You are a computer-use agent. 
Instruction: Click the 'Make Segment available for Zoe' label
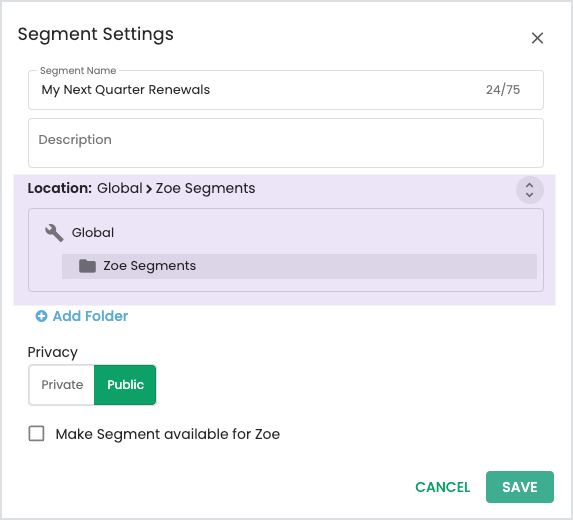point(168,434)
